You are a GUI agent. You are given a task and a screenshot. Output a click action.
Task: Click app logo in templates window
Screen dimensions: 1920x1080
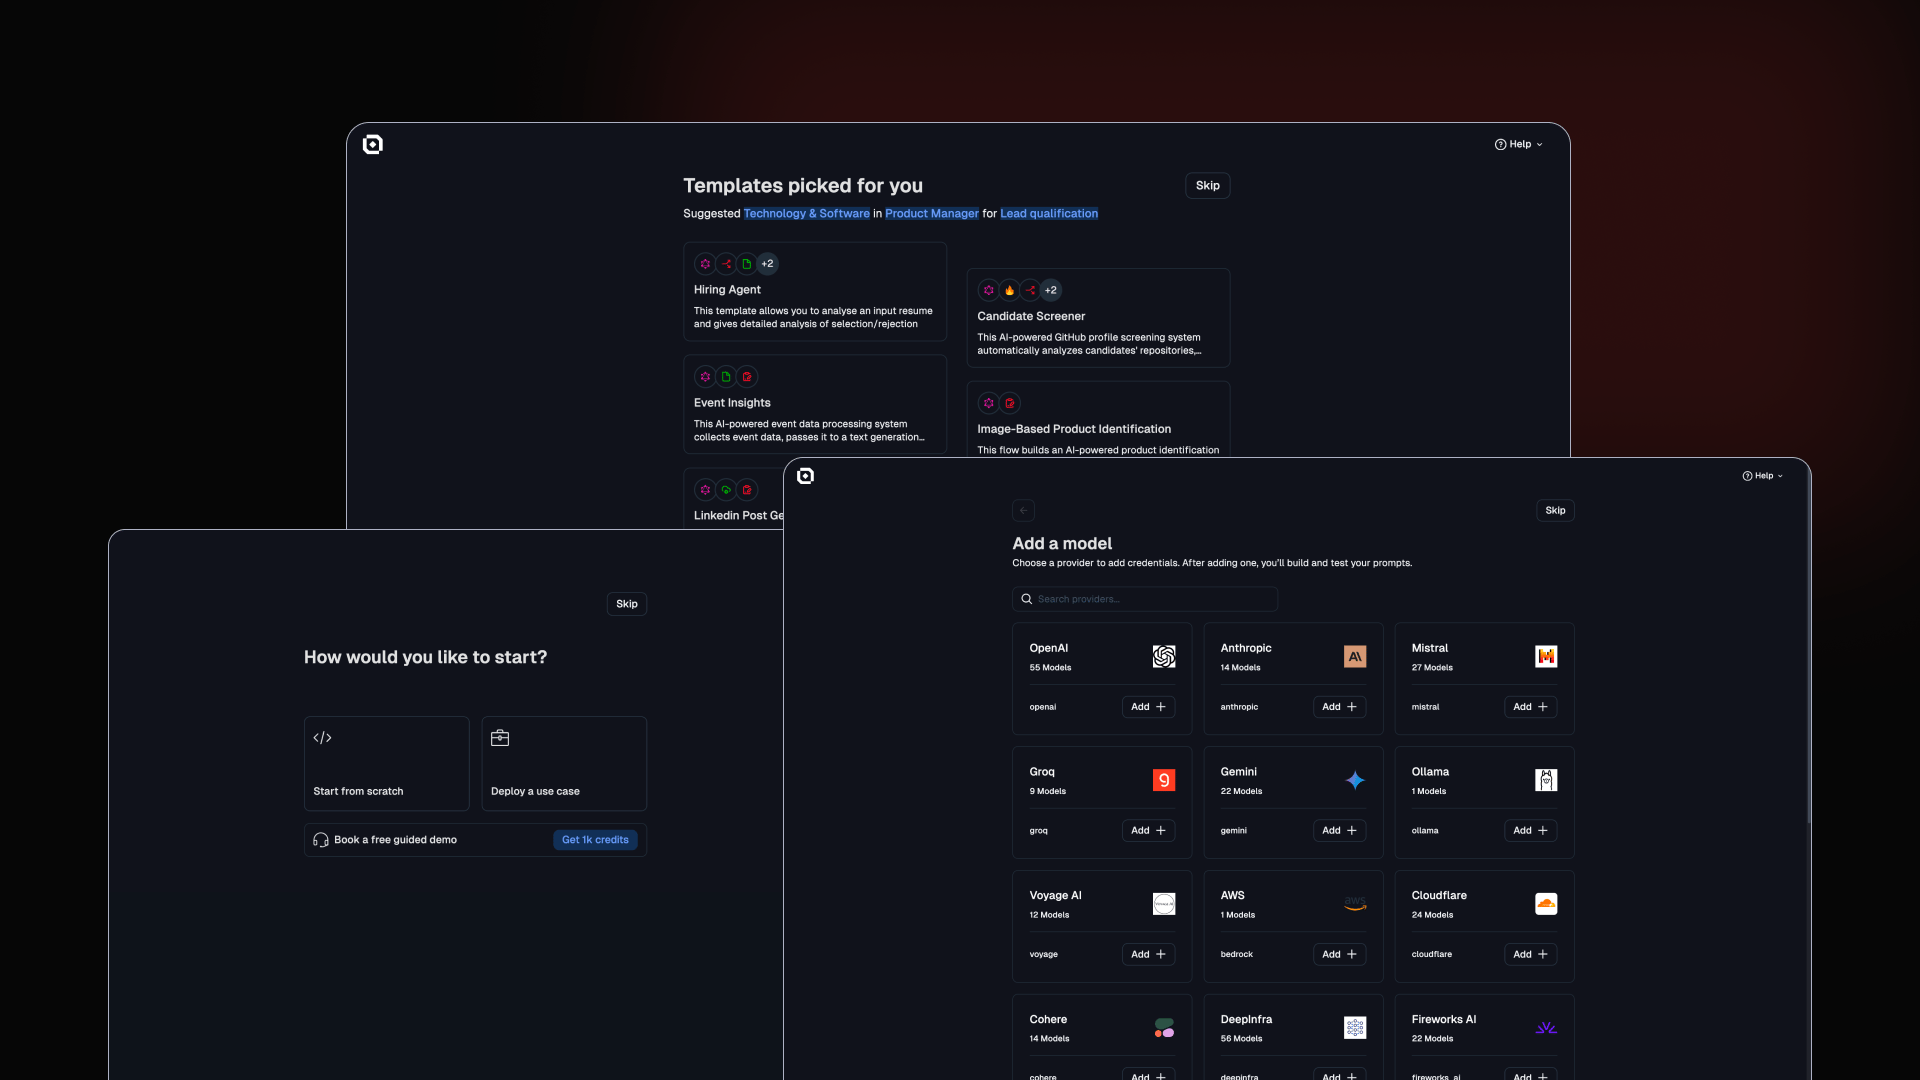(373, 144)
